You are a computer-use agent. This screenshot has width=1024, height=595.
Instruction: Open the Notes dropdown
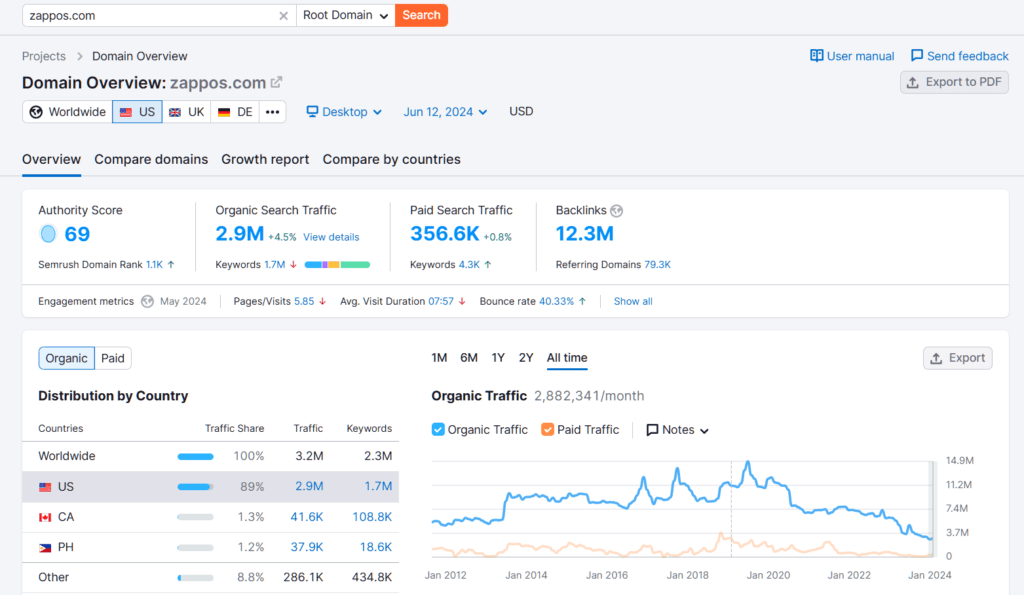click(x=677, y=430)
